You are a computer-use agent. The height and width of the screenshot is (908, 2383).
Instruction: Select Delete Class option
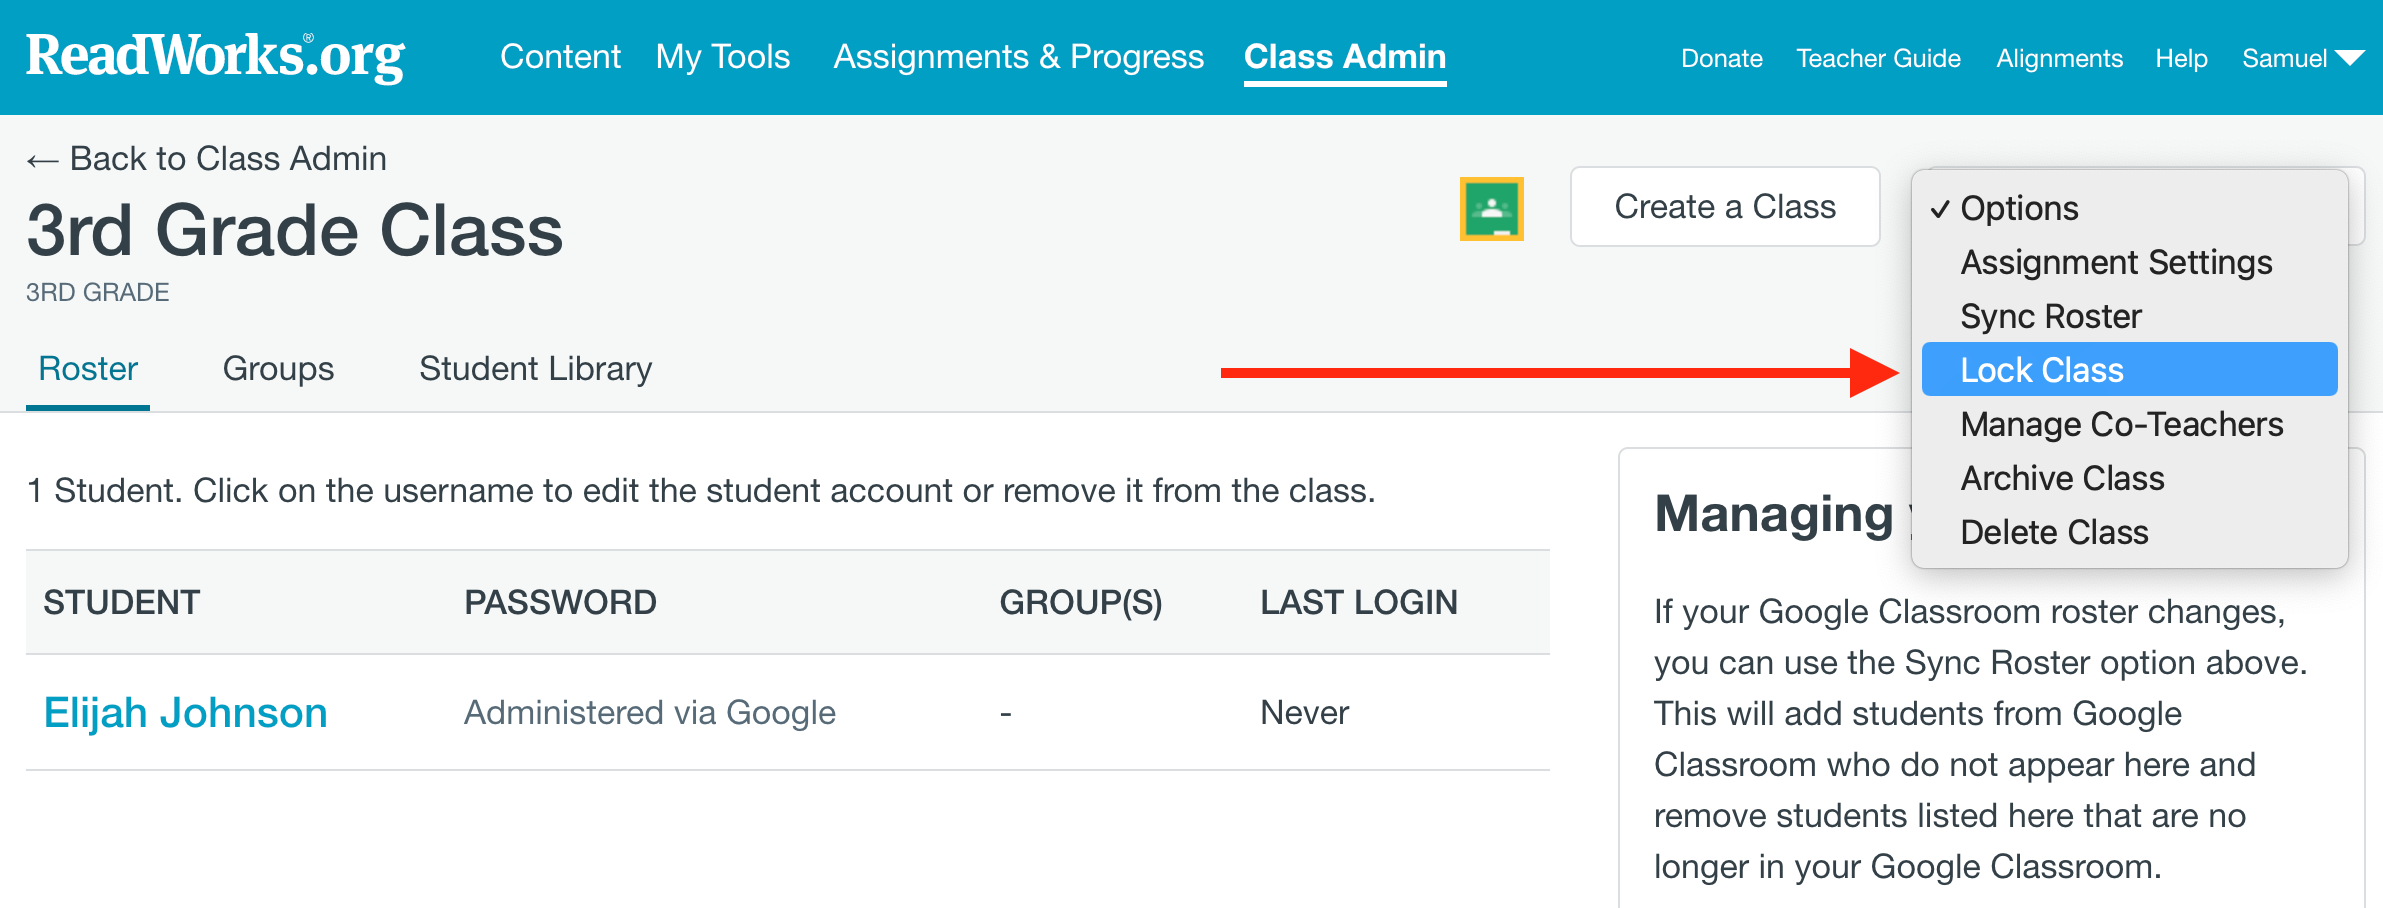point(2130,532)
